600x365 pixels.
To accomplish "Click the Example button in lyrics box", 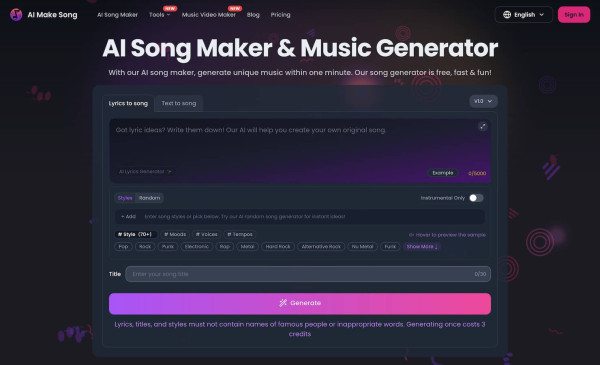I will tap(443, 173).
